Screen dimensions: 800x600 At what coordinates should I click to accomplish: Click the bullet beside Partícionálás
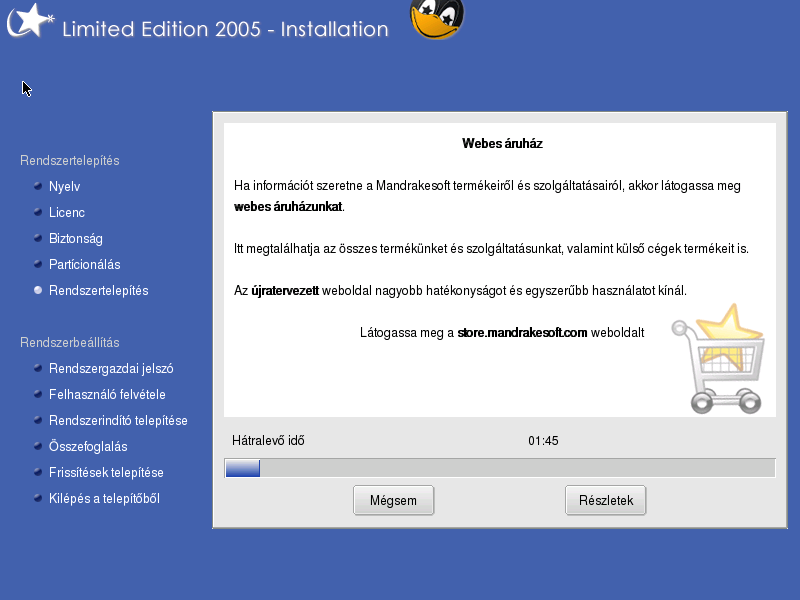pos(38,264)
